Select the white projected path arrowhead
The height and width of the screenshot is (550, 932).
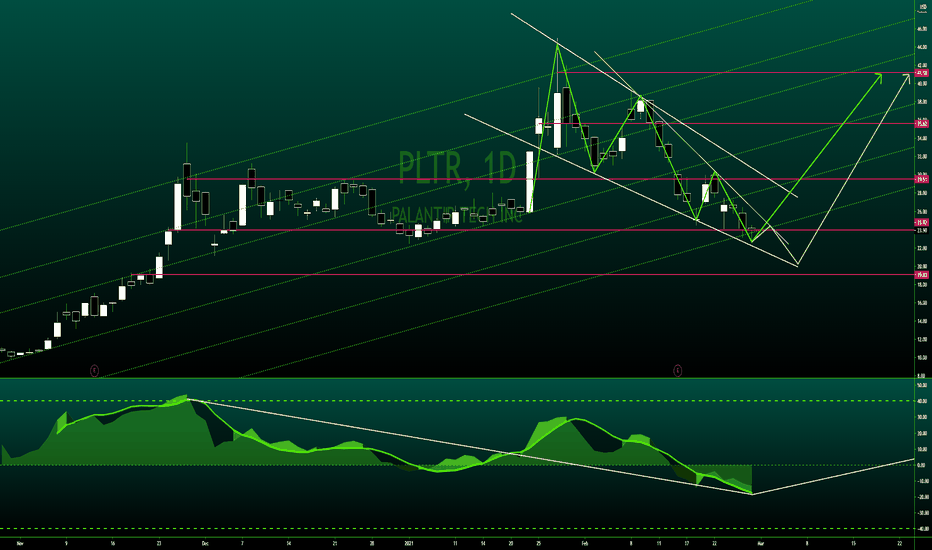[906, 77]
